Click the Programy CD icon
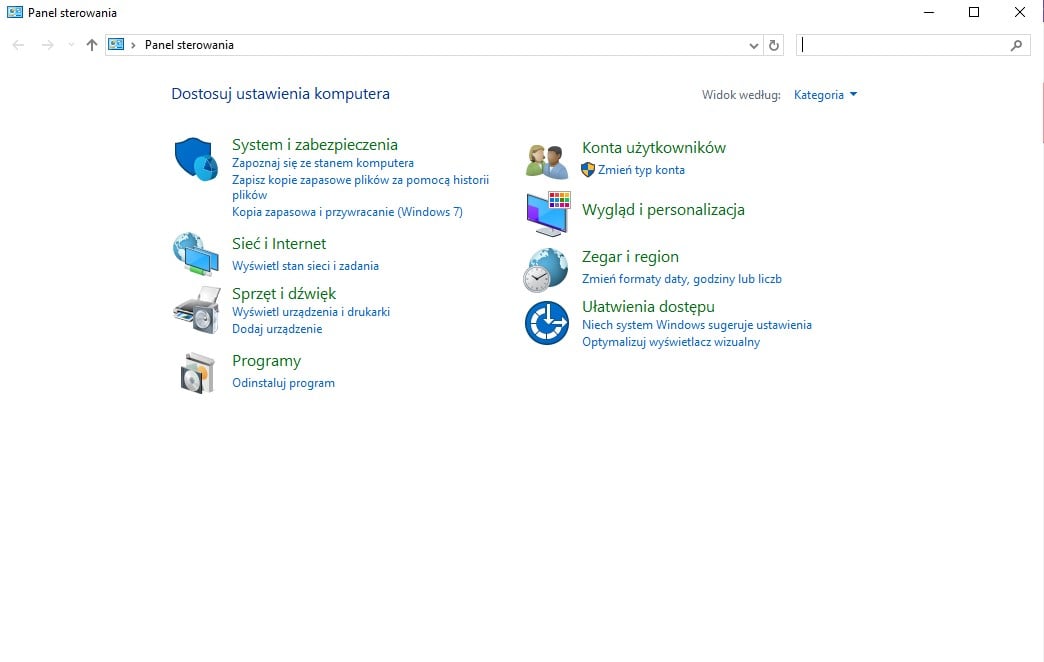Screen dimensions: 1044x662 196,372
